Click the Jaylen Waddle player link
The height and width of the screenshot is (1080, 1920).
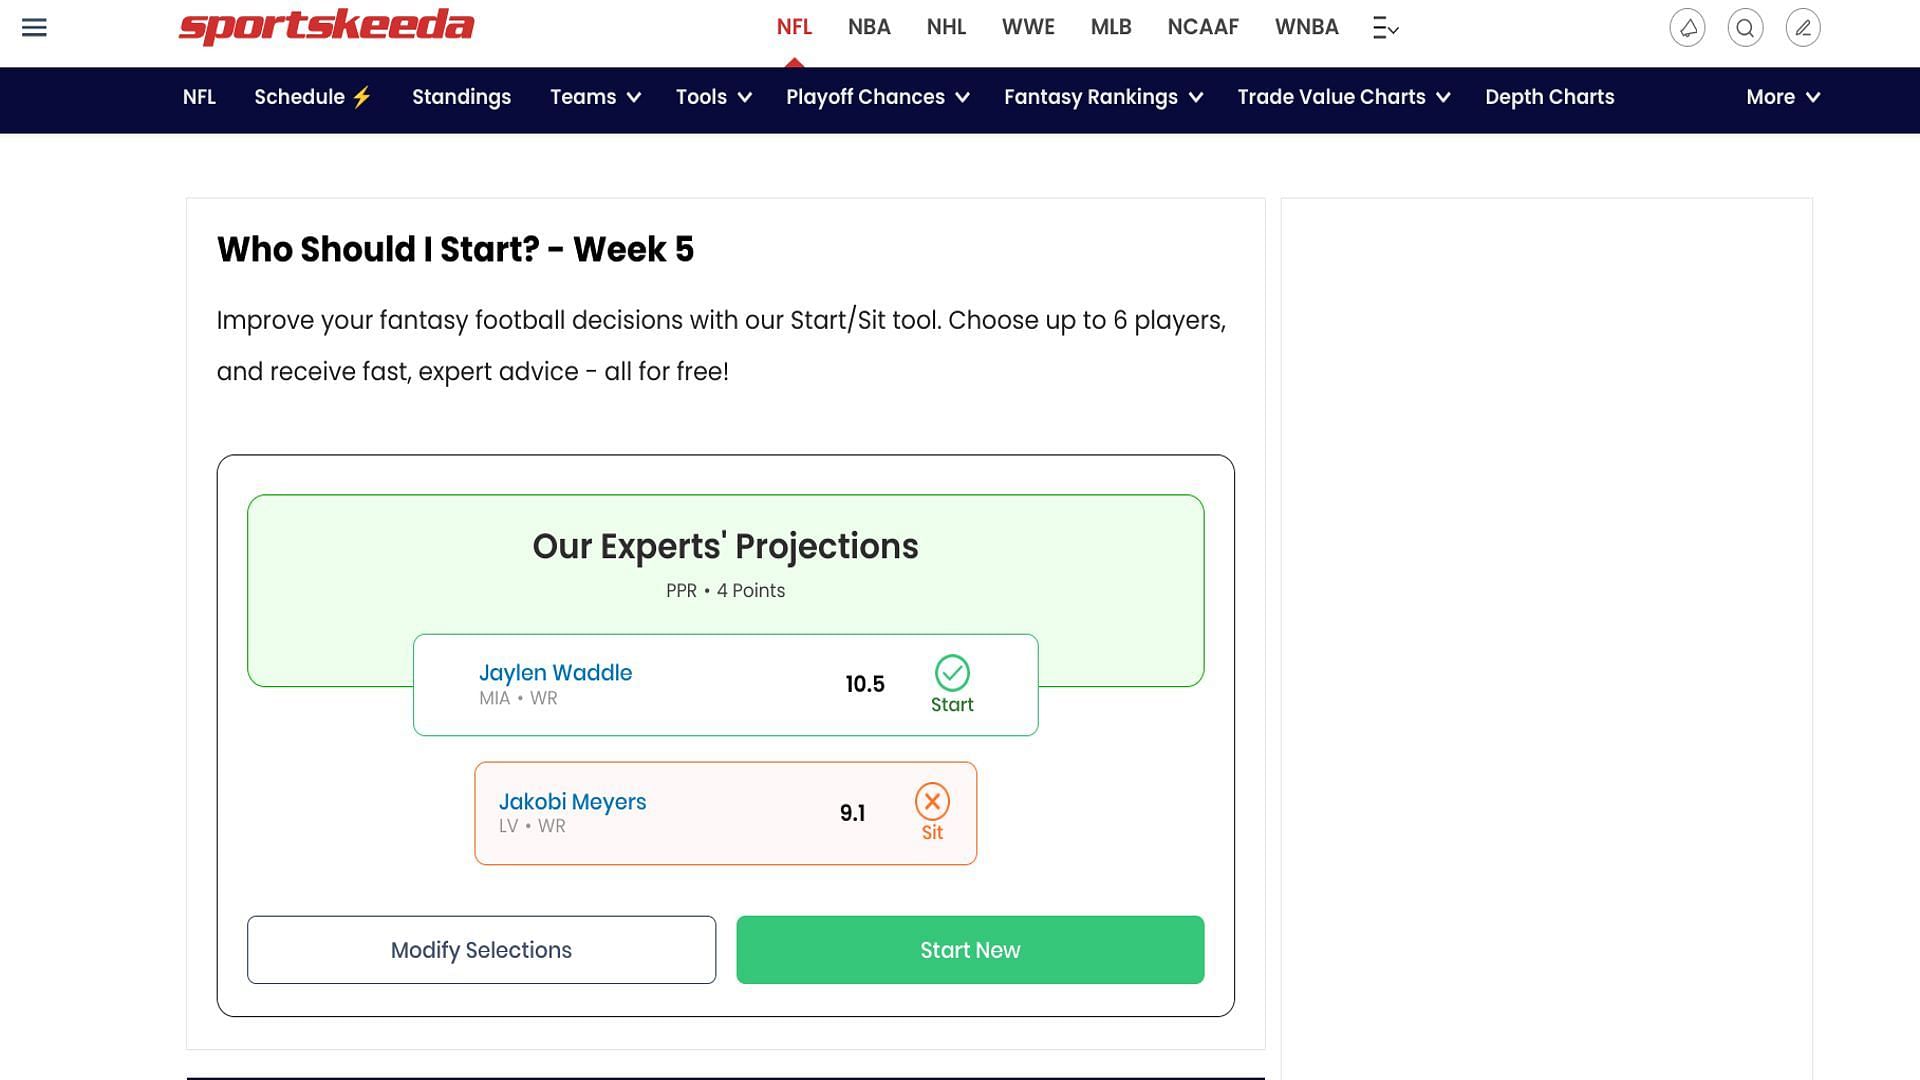pos(555,673)
